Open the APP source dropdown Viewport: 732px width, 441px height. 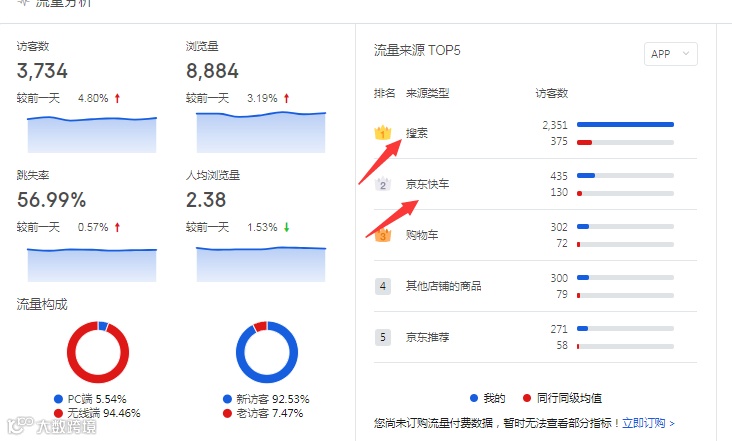(x=670, y=54)
